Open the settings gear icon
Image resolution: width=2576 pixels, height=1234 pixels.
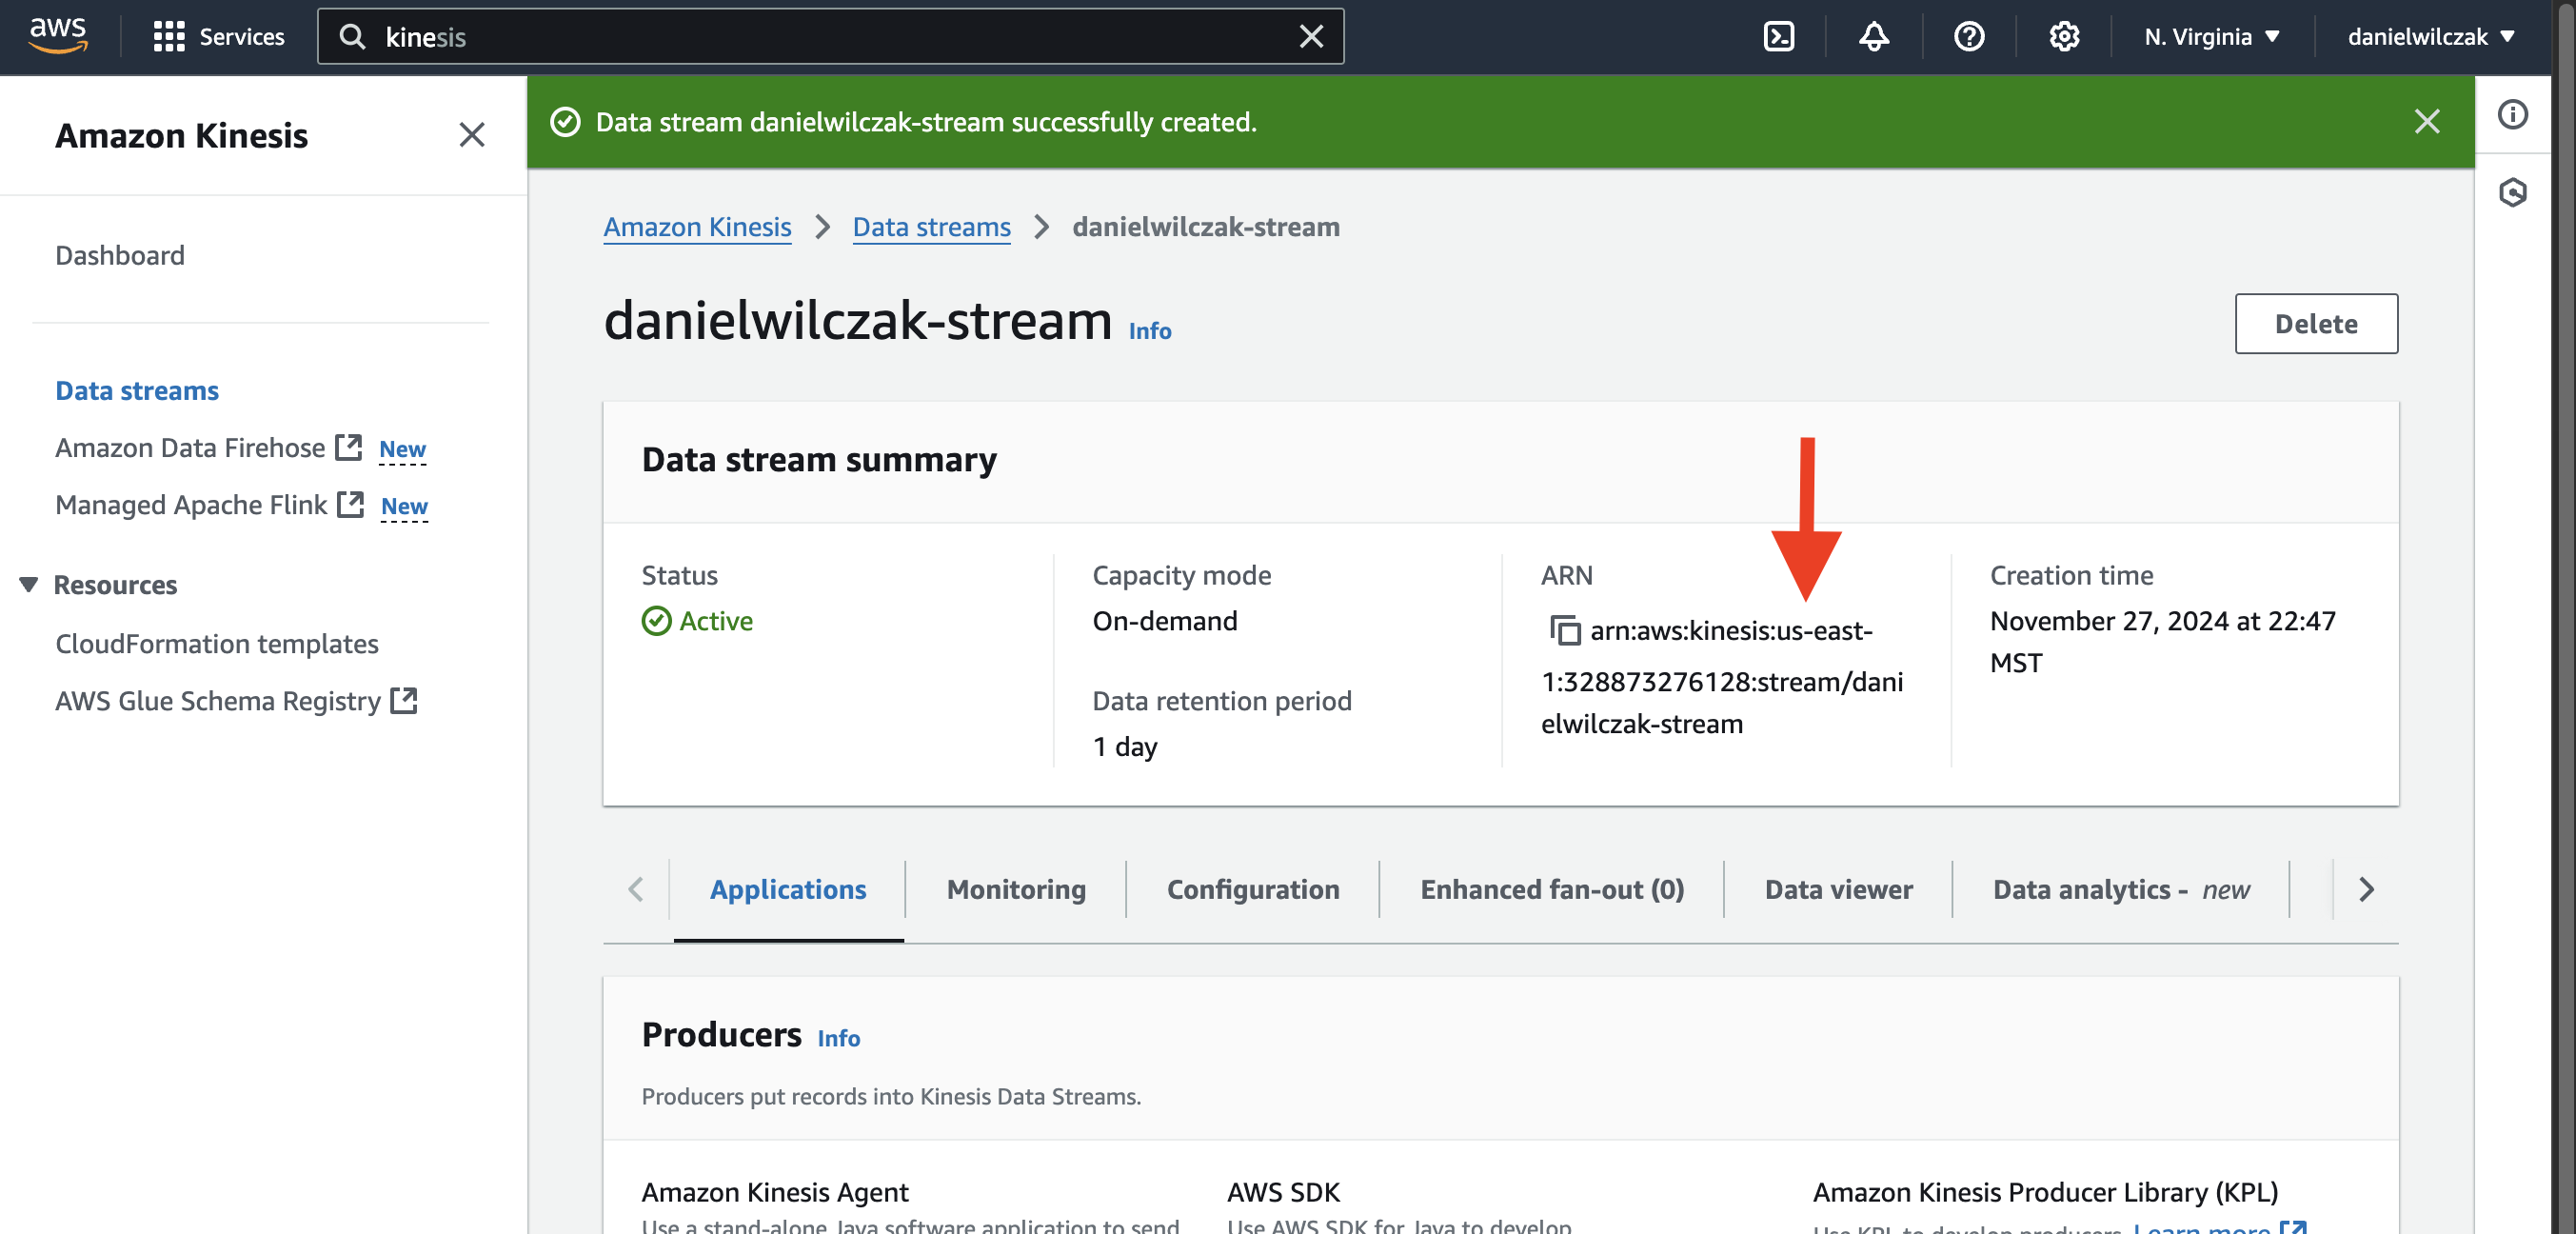pos(2063,37)
